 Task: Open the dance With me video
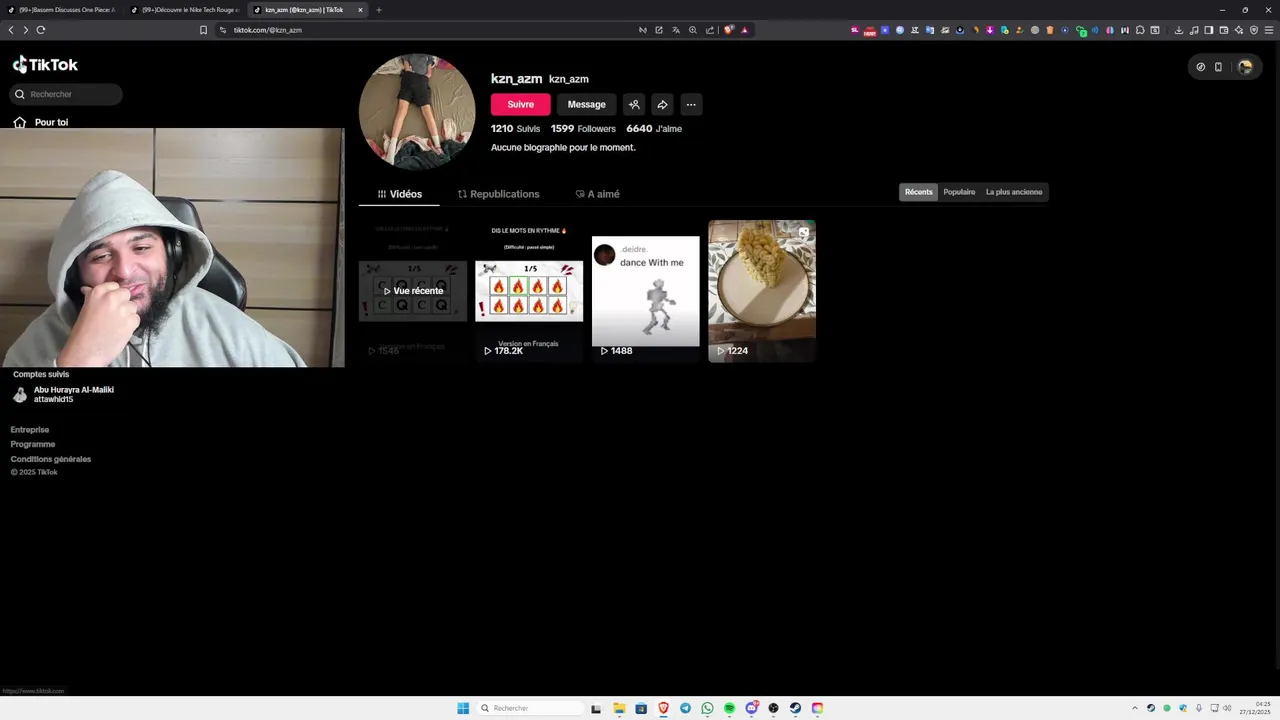646,291
